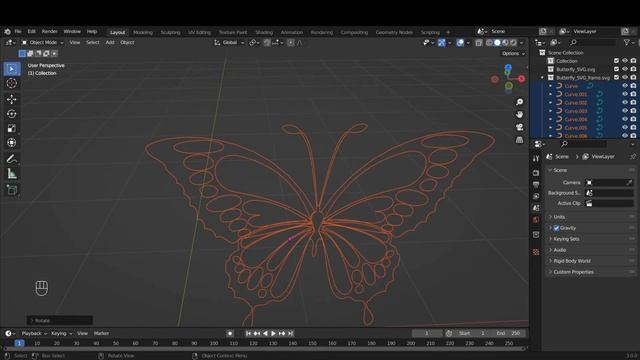This screenshot has height=360, width=640.
Task: Open the World properties tab icon
Action: click(x=536, y=220)
